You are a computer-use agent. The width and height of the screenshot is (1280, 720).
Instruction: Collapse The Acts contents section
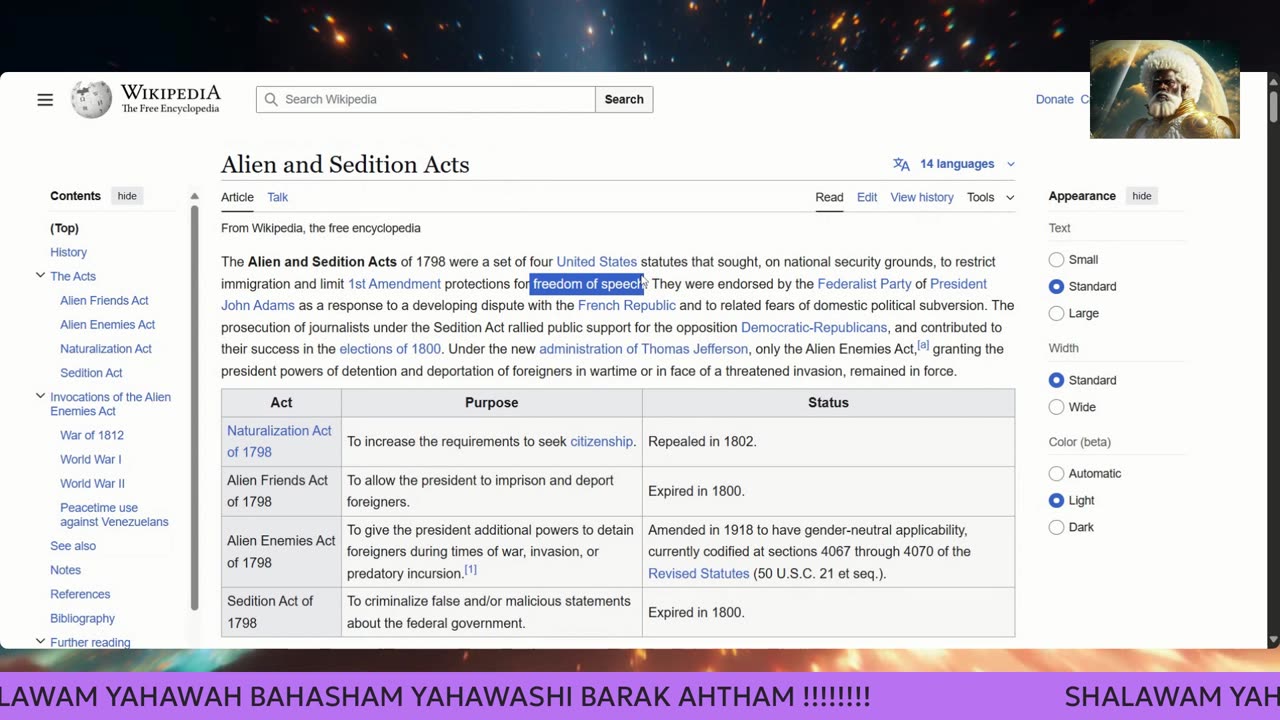point(40,276)
